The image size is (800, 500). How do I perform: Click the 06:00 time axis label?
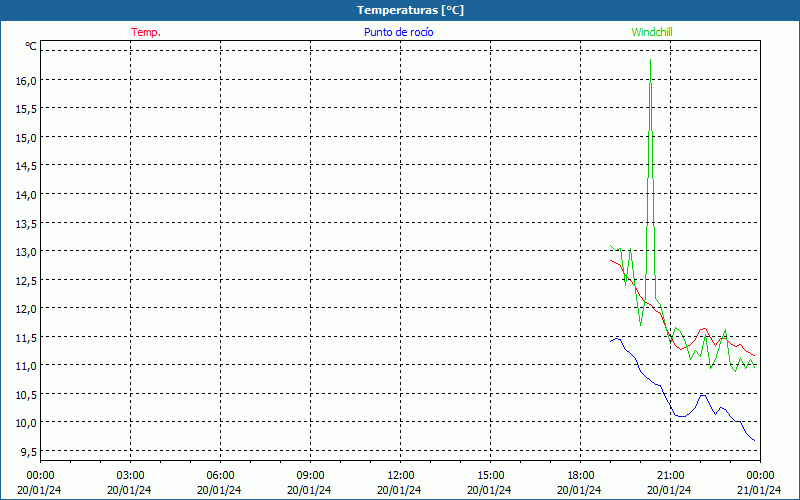pos(220,476)
